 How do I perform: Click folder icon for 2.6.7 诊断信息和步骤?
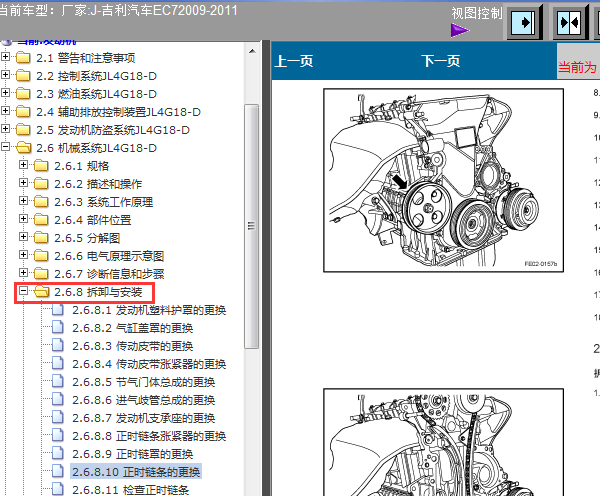41,274
